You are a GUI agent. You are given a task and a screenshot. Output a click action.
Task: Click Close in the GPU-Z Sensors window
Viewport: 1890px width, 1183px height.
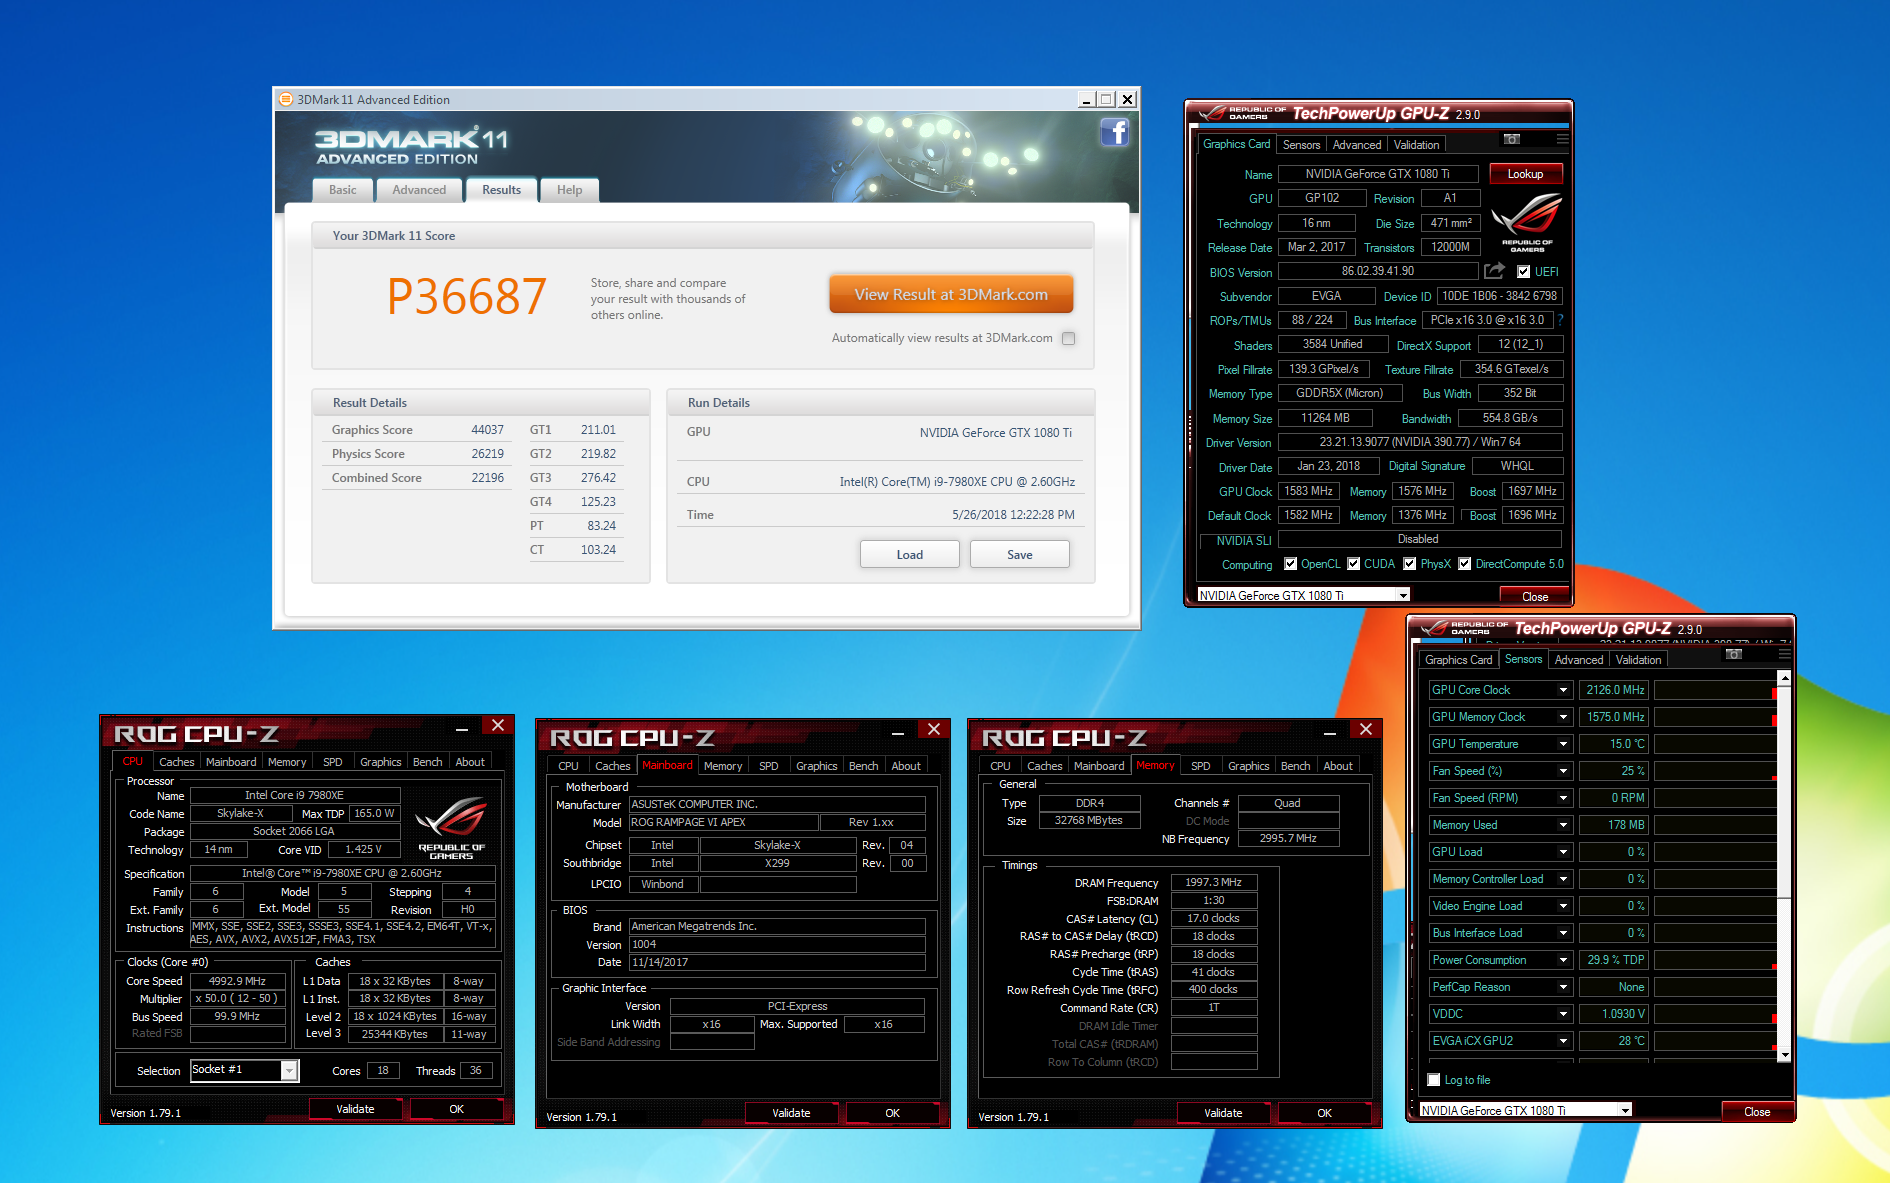tap(1757, 1112)
